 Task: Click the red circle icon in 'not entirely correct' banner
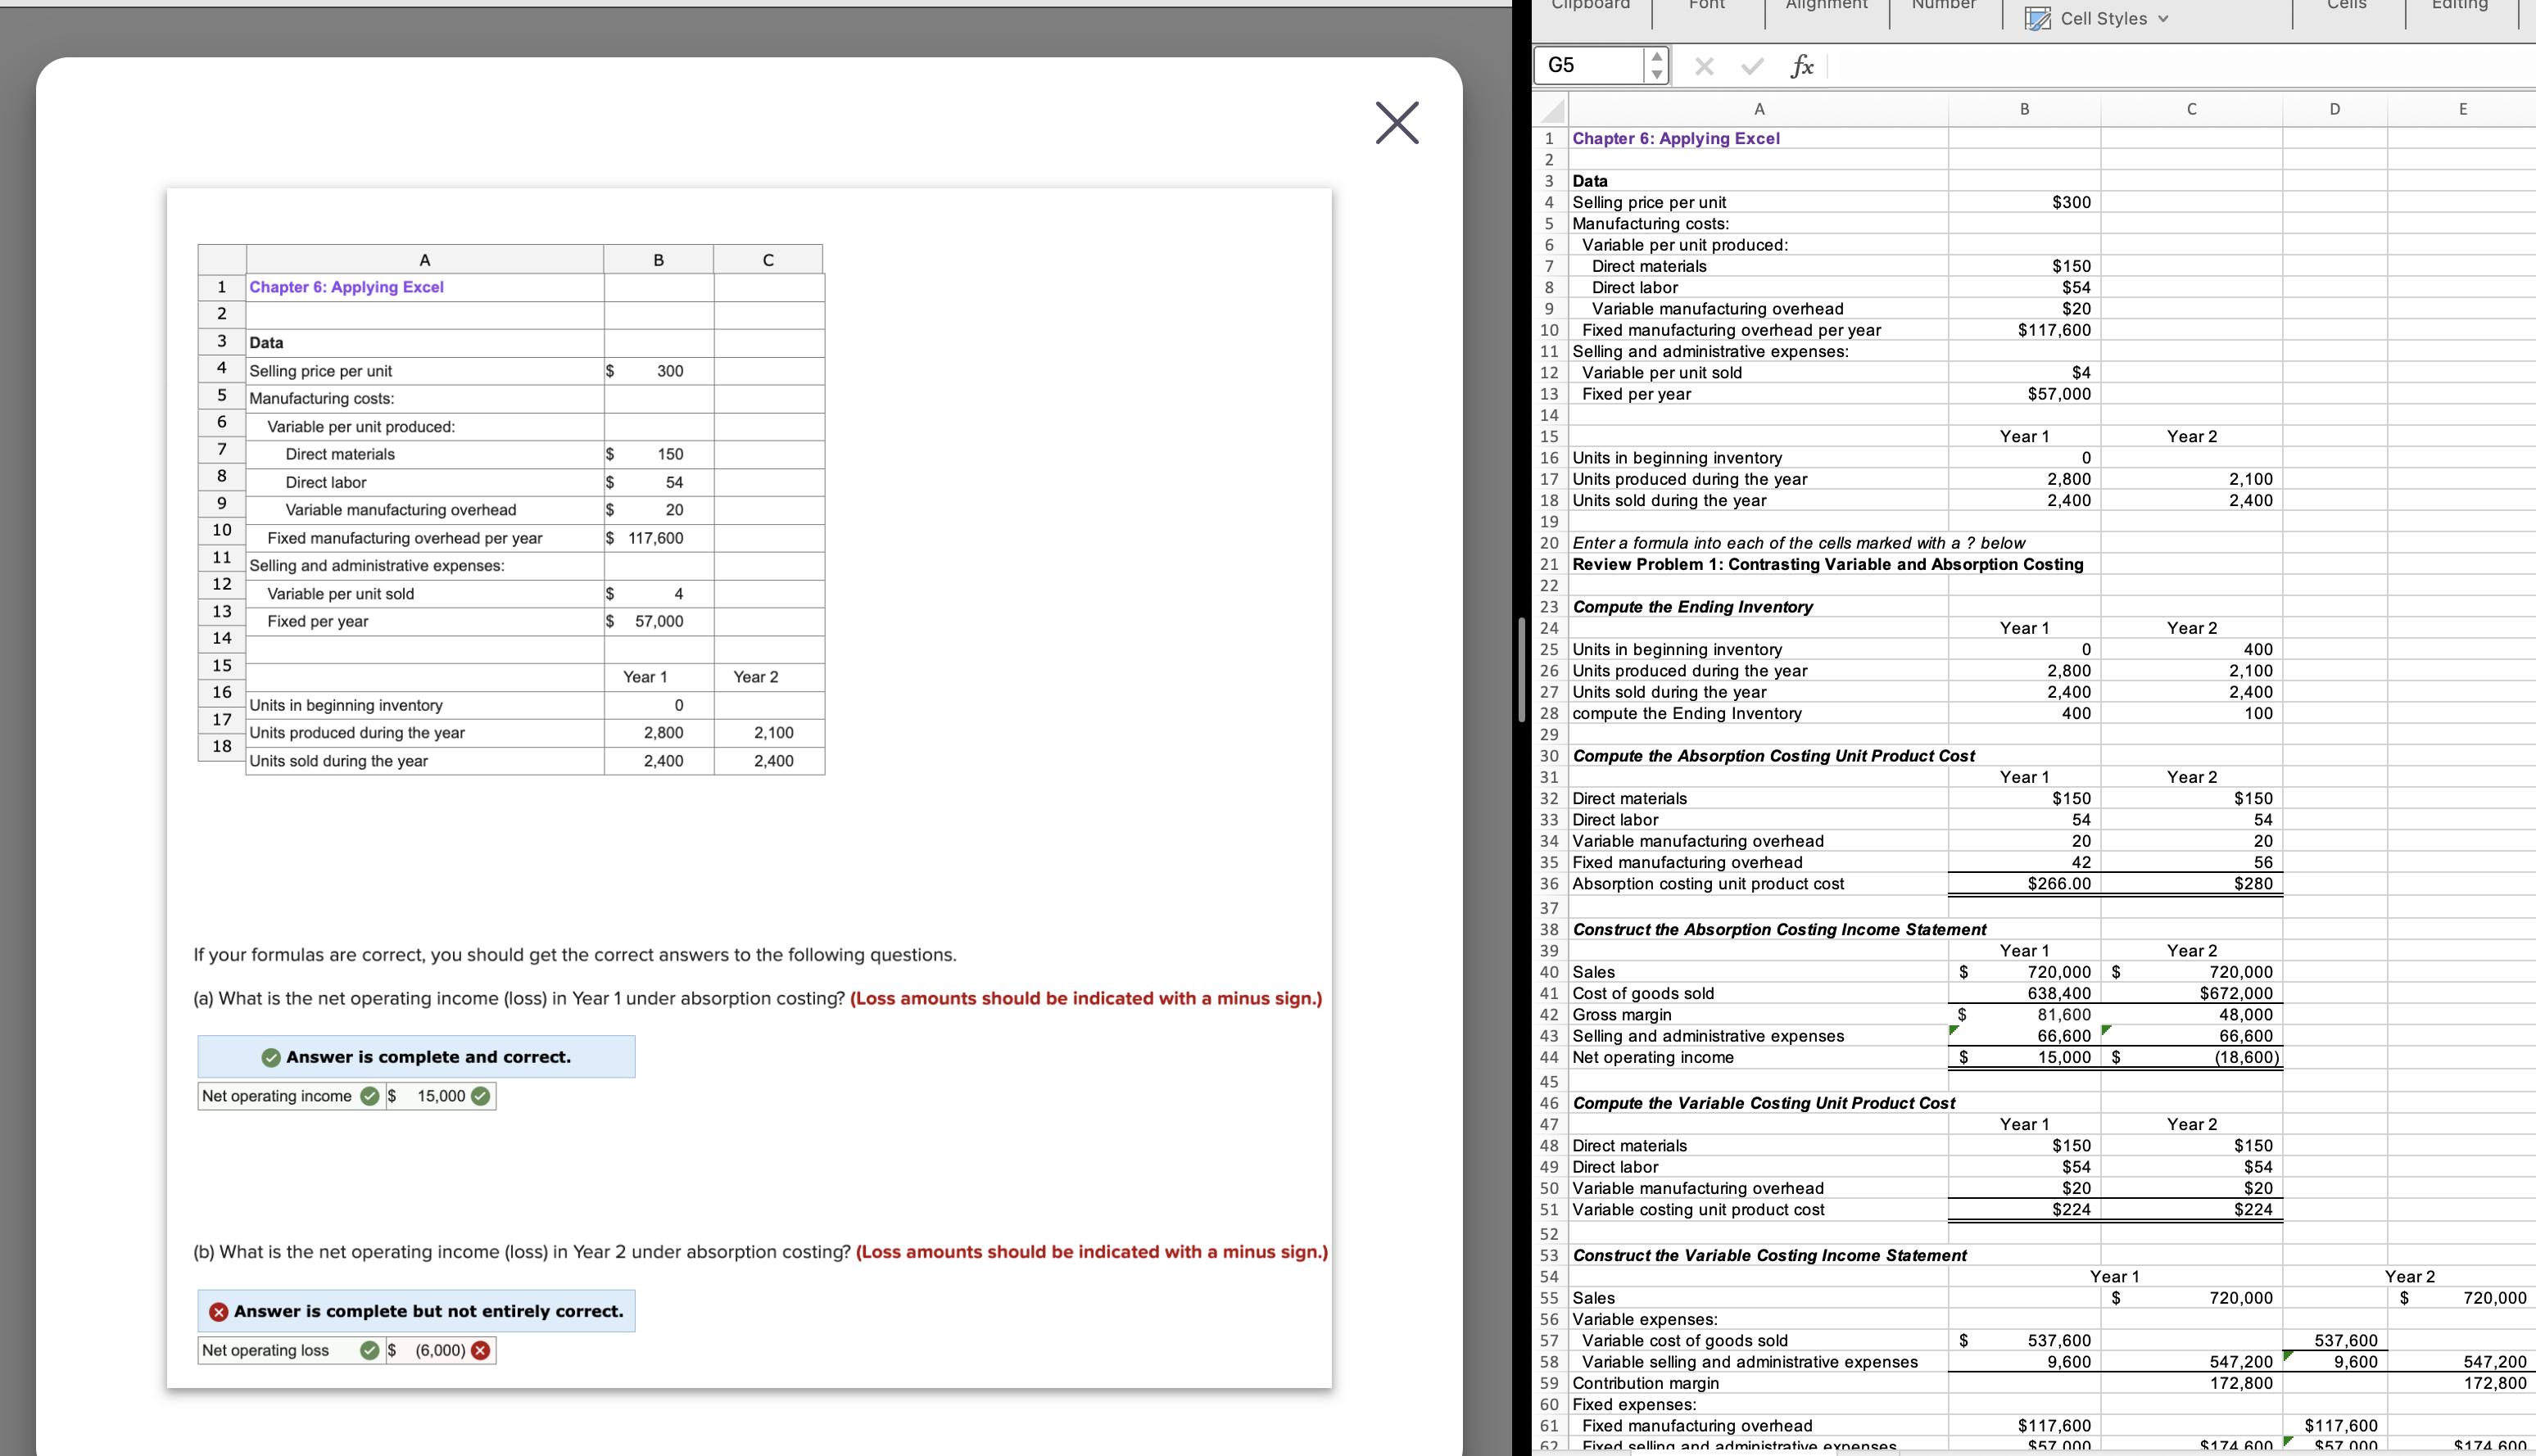point(217,1311)
